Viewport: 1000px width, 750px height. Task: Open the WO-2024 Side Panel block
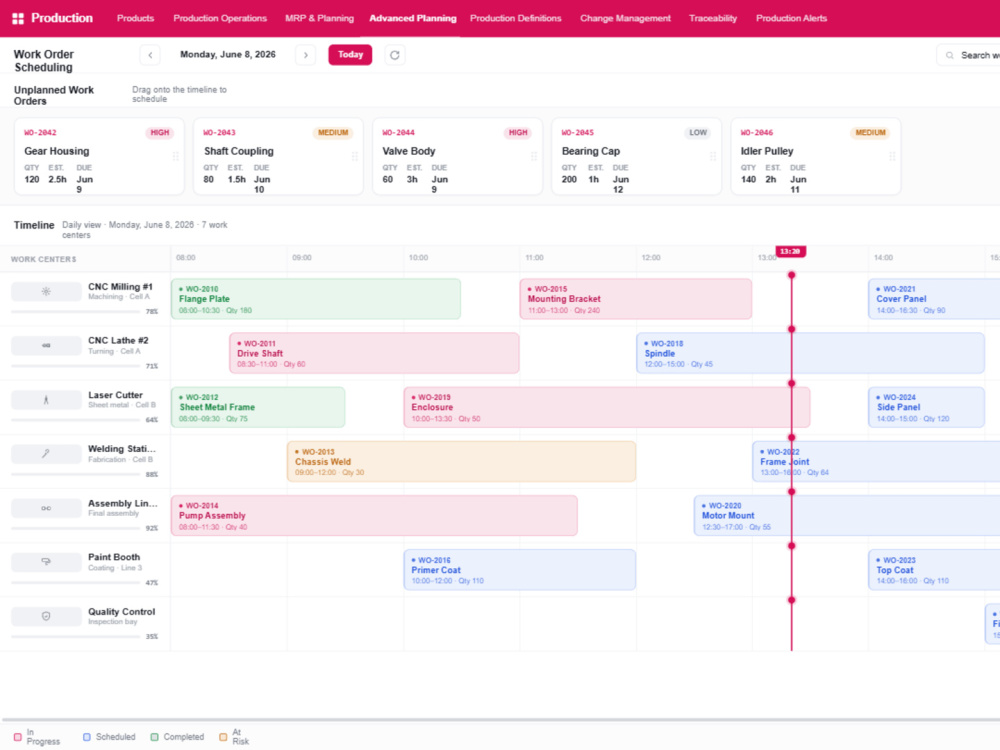926,407
